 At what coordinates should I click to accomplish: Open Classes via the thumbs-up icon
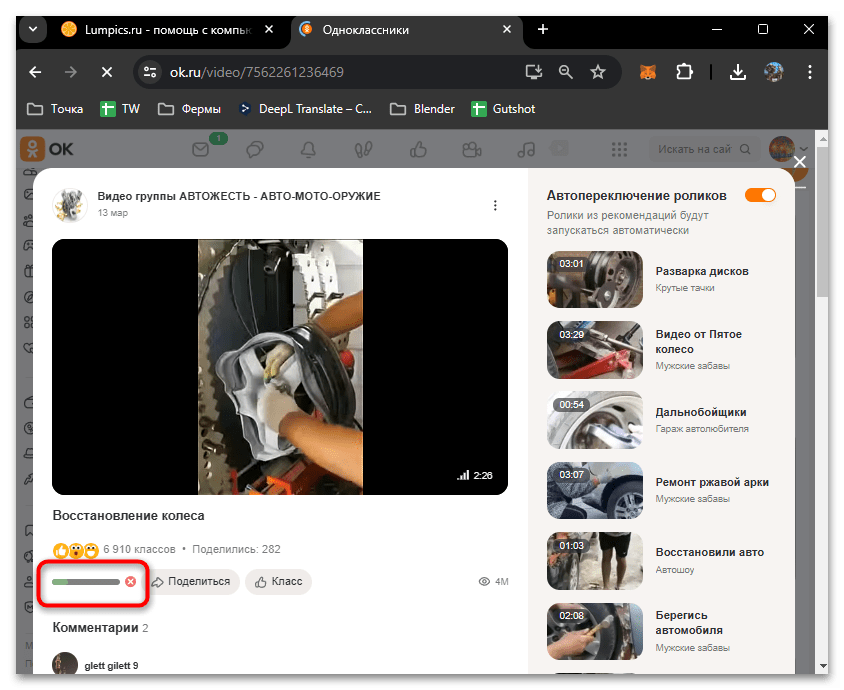[419, 148]
